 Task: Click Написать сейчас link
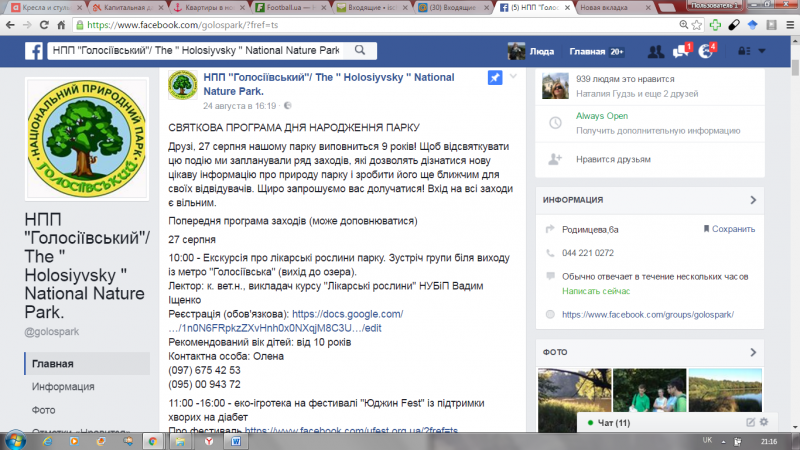[x=596, y=291]
